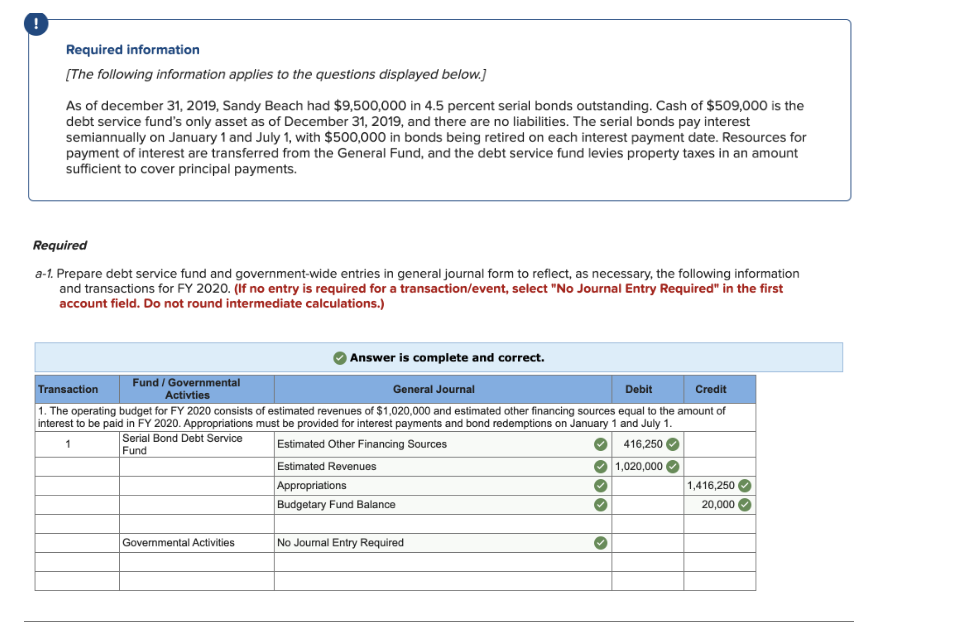Click checkmark next to Appropriations entry
This screenshot has height=622, width=972.
600,485
